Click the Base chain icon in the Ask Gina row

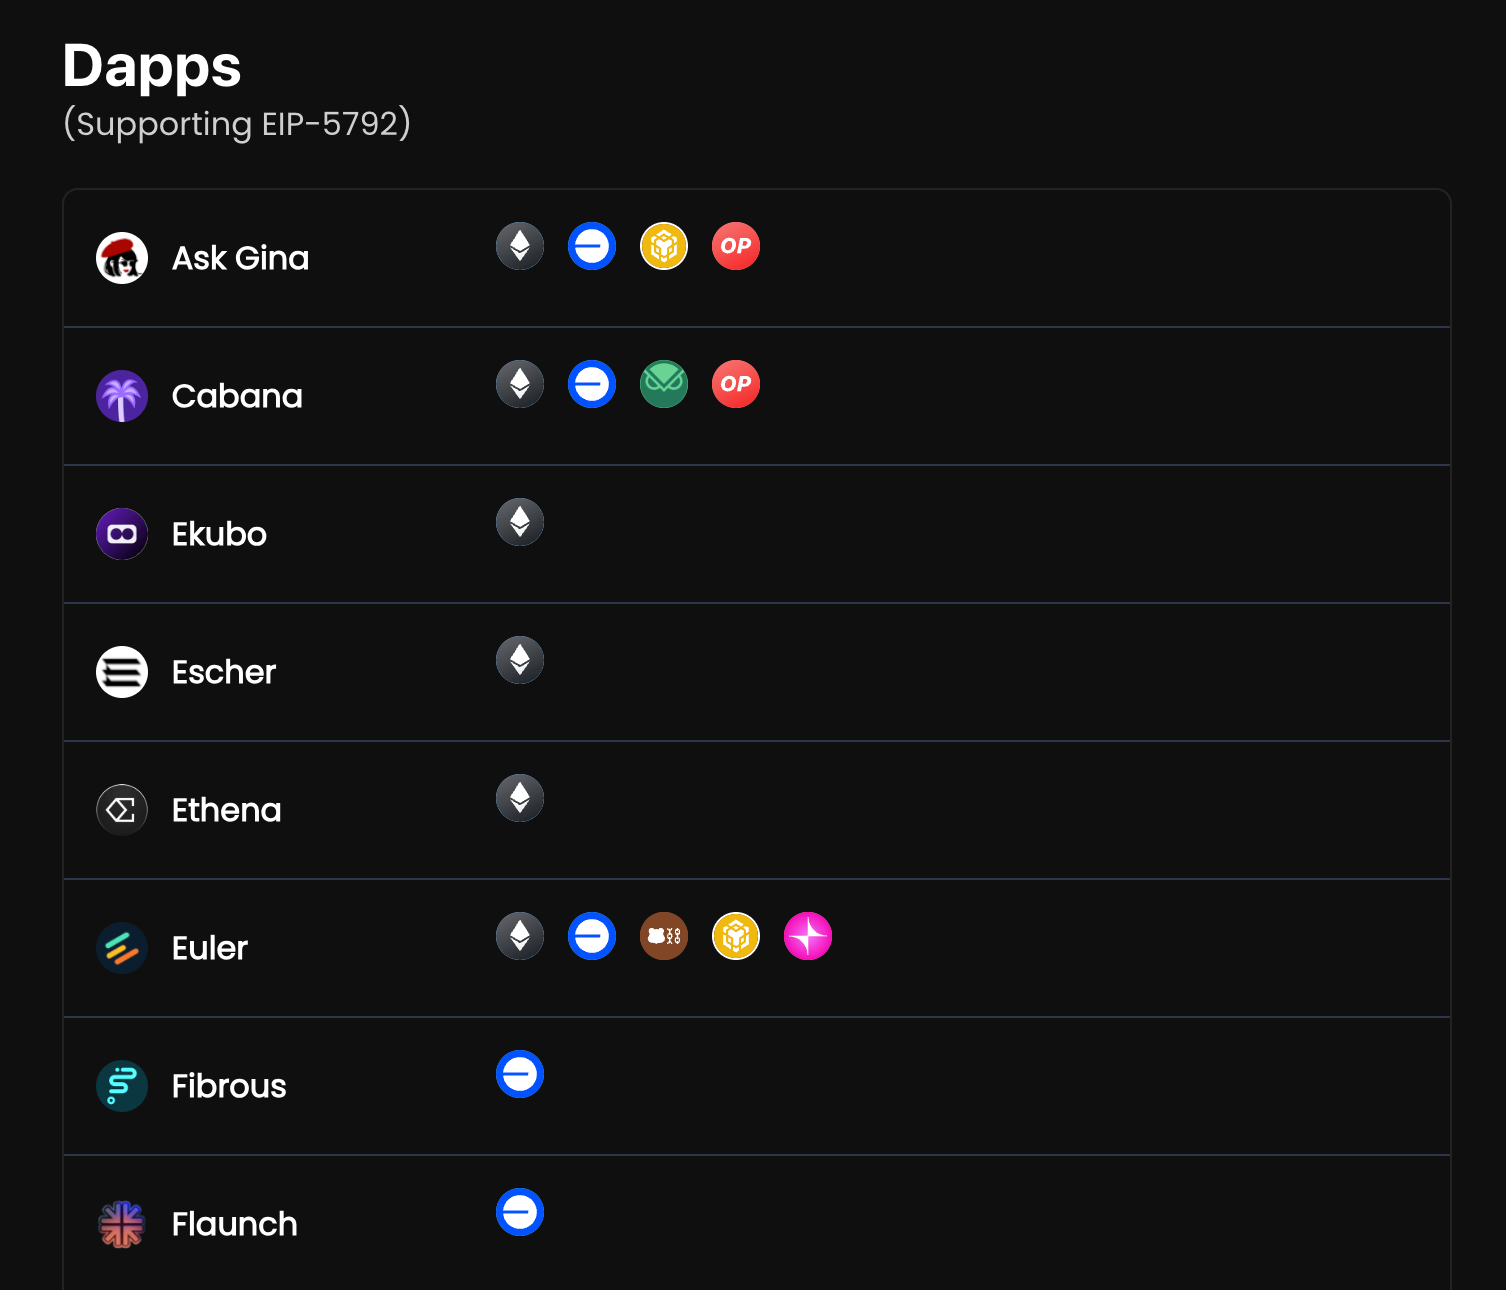(x=592, y=246)
